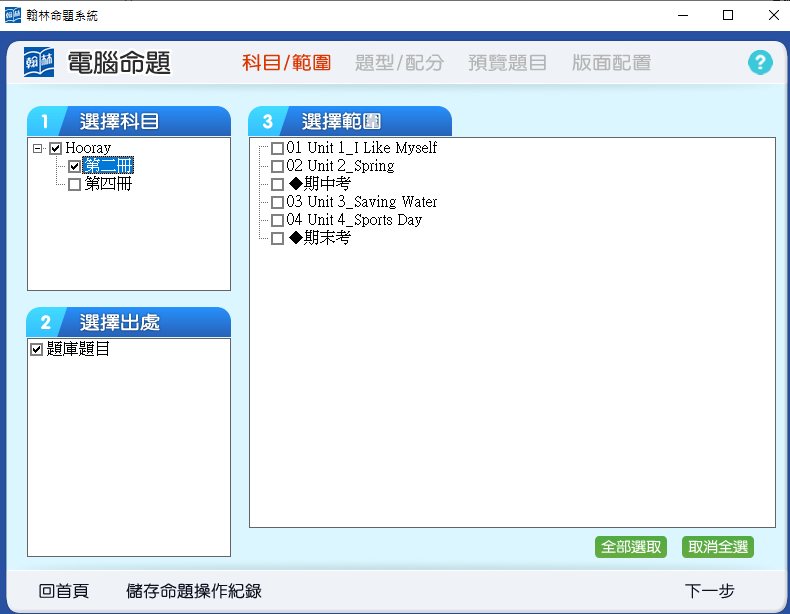Check the 第四冊 checkbox

pyautogui.click(x=75, y=184)
